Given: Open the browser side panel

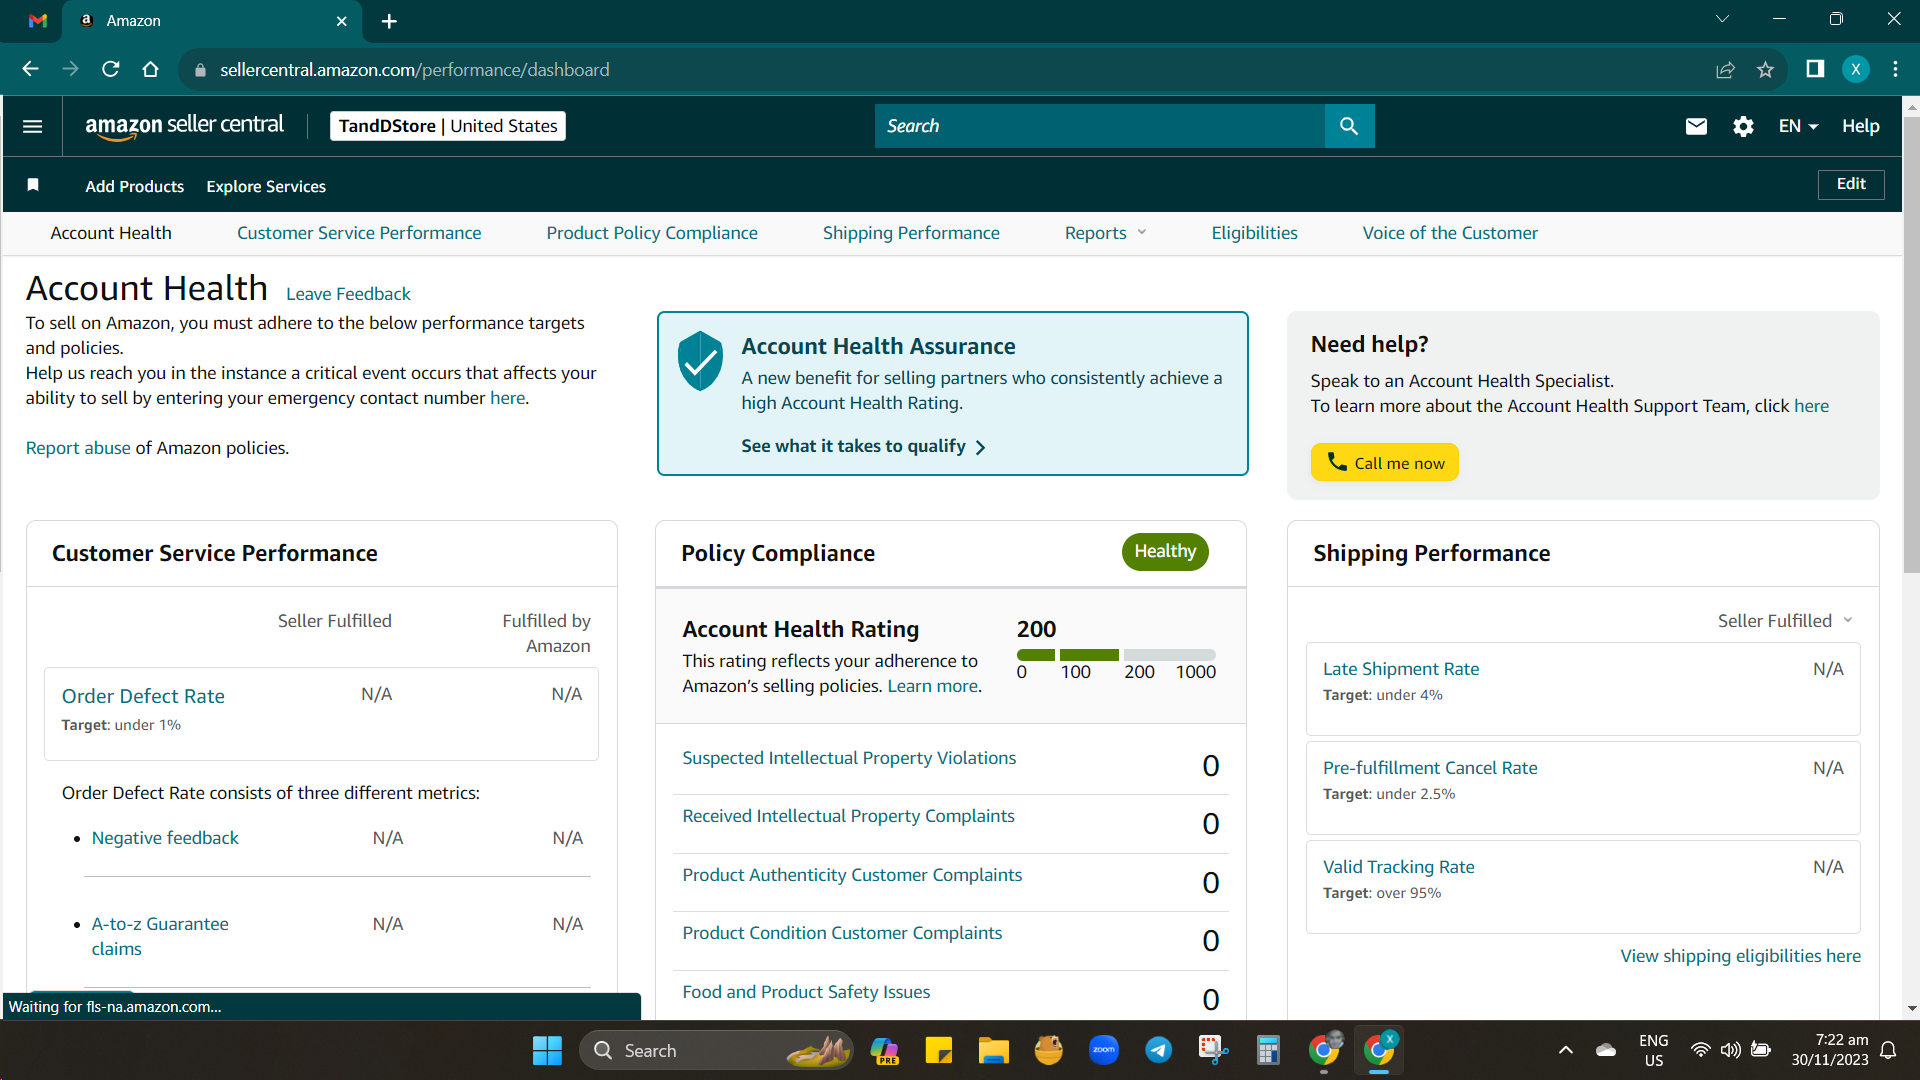Looking at the screenshot, I should click(1815, 69).
